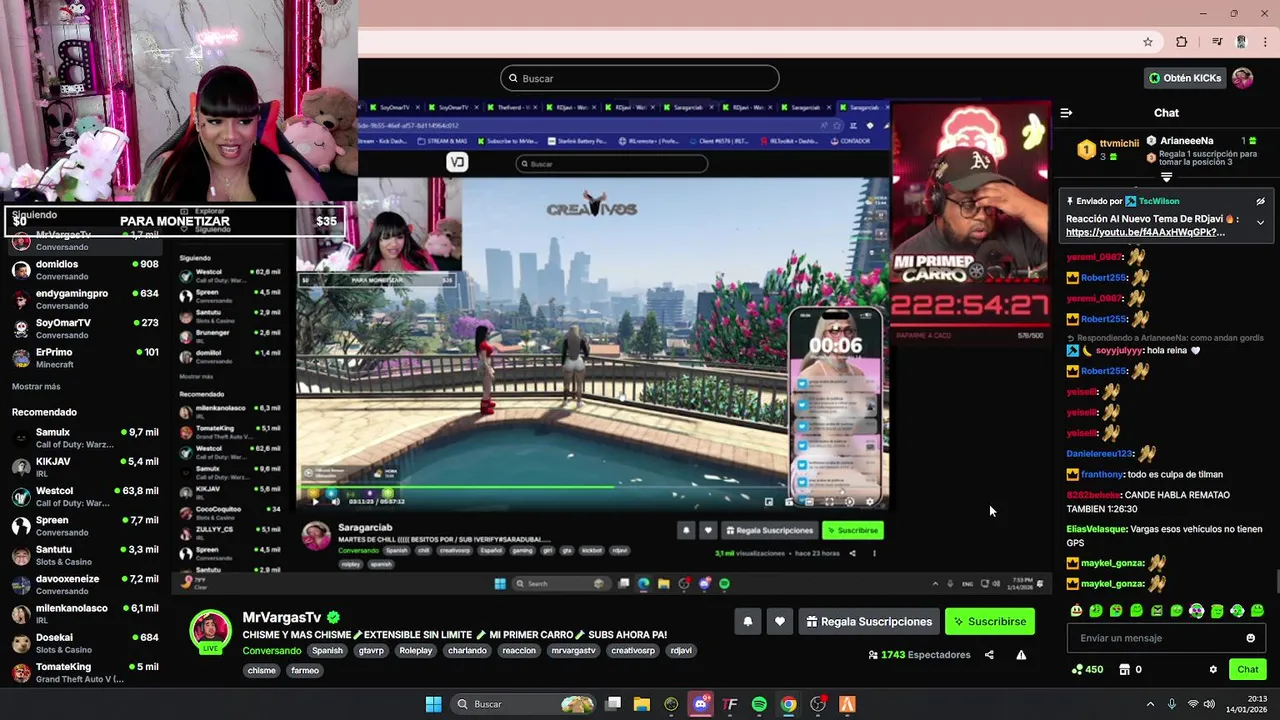Image resolution: width=1280 pixels, height=720 pixels.
Task: Open Chrome from the taskbar
Action: pos(789,704)
